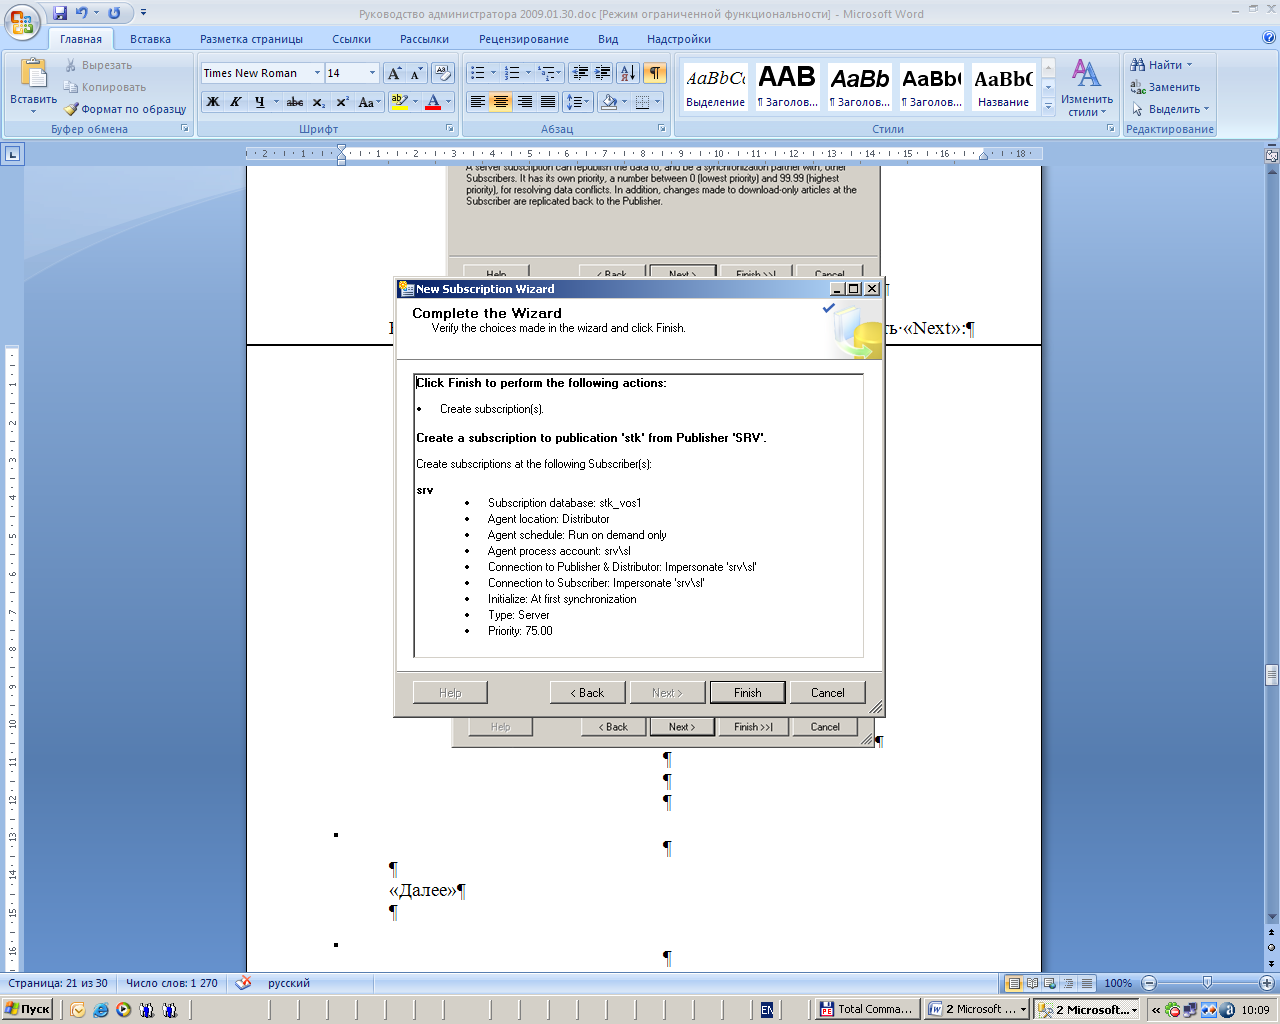Click the ruler tab selector
This screenshot has width=1280, height=1024.
12,154
